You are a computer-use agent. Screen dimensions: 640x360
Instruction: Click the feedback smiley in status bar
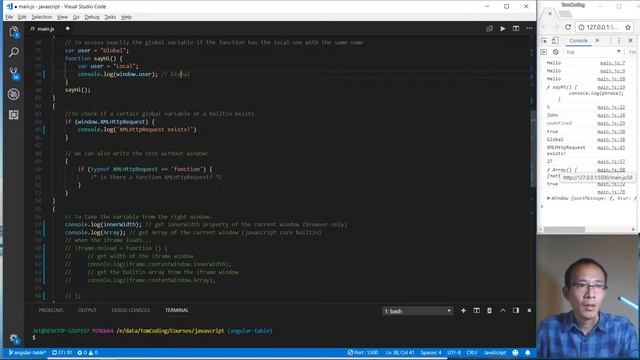(515, 353)
